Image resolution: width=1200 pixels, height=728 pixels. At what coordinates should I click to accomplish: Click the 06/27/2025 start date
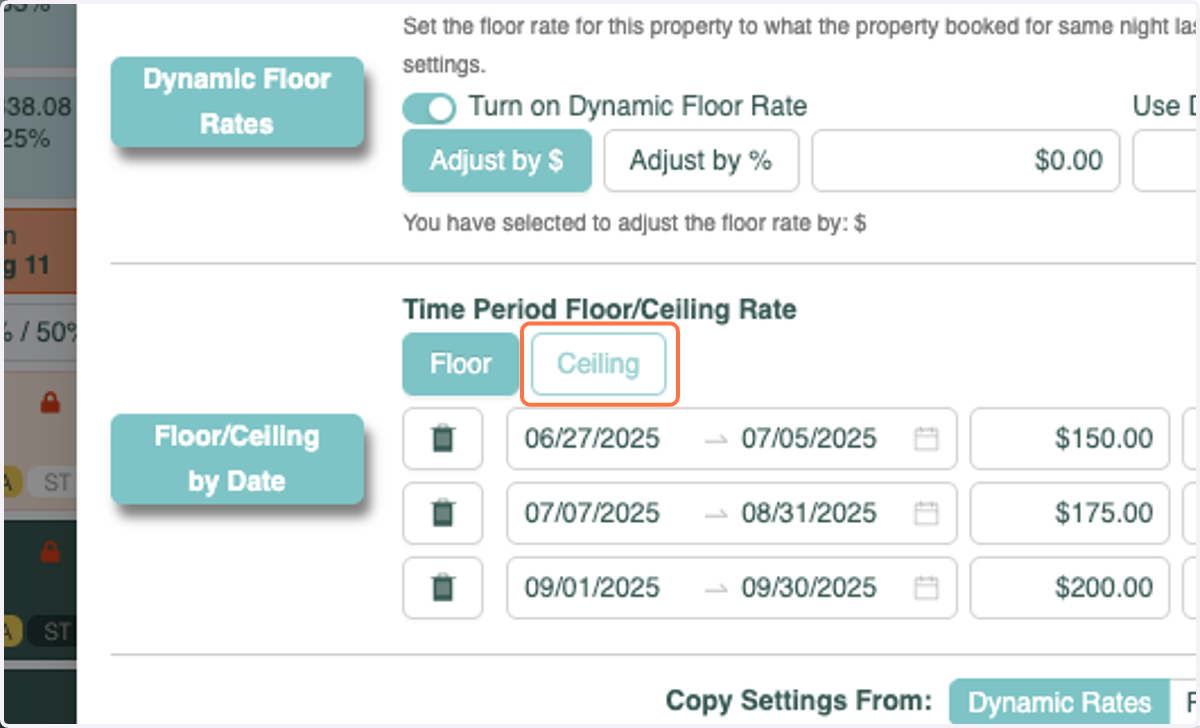(x=592, y=438)
